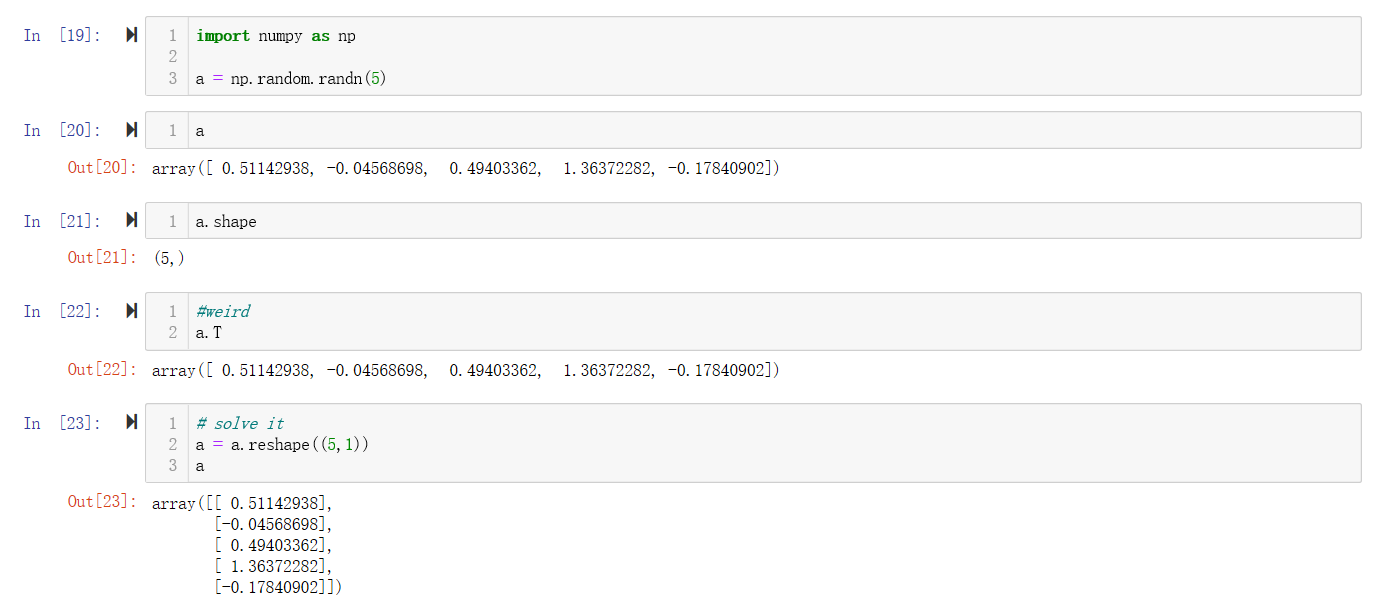Screen dimensions: 1376x607
Task: Click run icon beside cell In [20]
Action: [131, 130]
